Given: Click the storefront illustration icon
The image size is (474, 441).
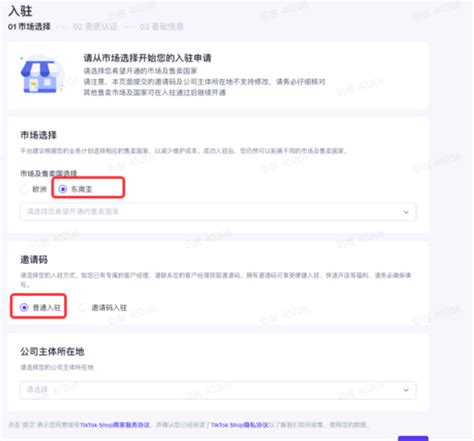Looking at the screenshot, I should (42, 74).
